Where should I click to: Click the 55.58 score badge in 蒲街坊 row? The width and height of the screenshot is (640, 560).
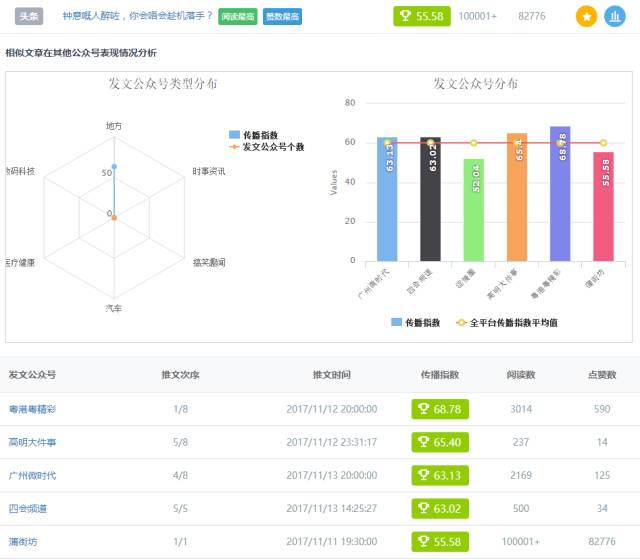440,542
